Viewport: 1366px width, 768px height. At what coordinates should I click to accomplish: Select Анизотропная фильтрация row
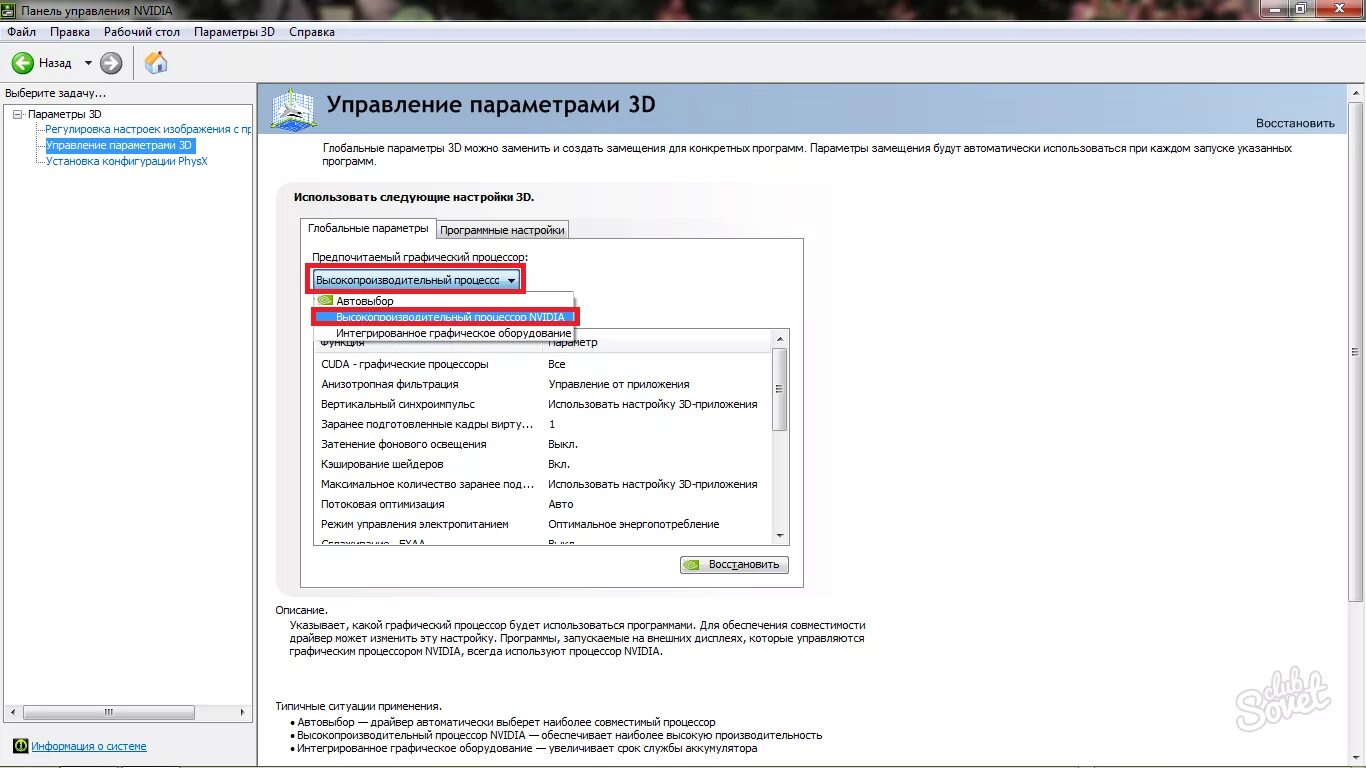543,384
